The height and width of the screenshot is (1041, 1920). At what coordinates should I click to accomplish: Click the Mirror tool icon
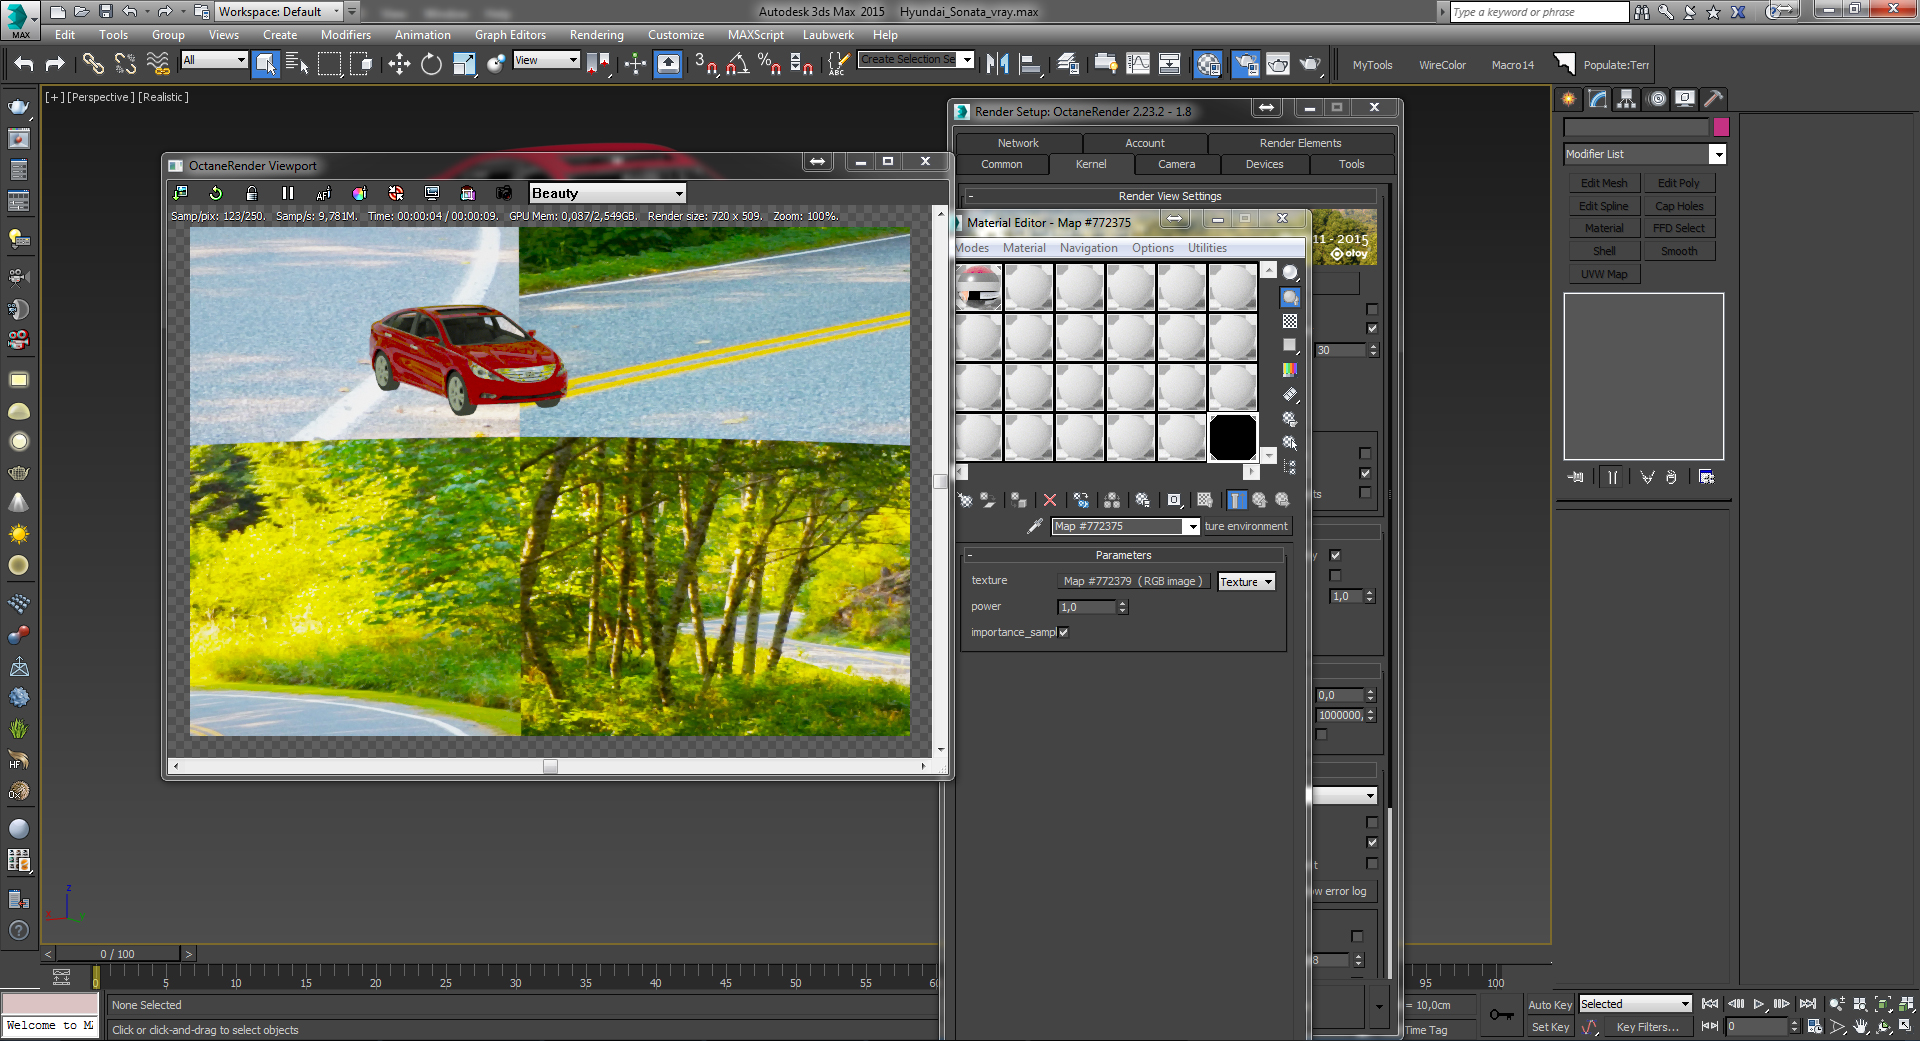[997, 64]
